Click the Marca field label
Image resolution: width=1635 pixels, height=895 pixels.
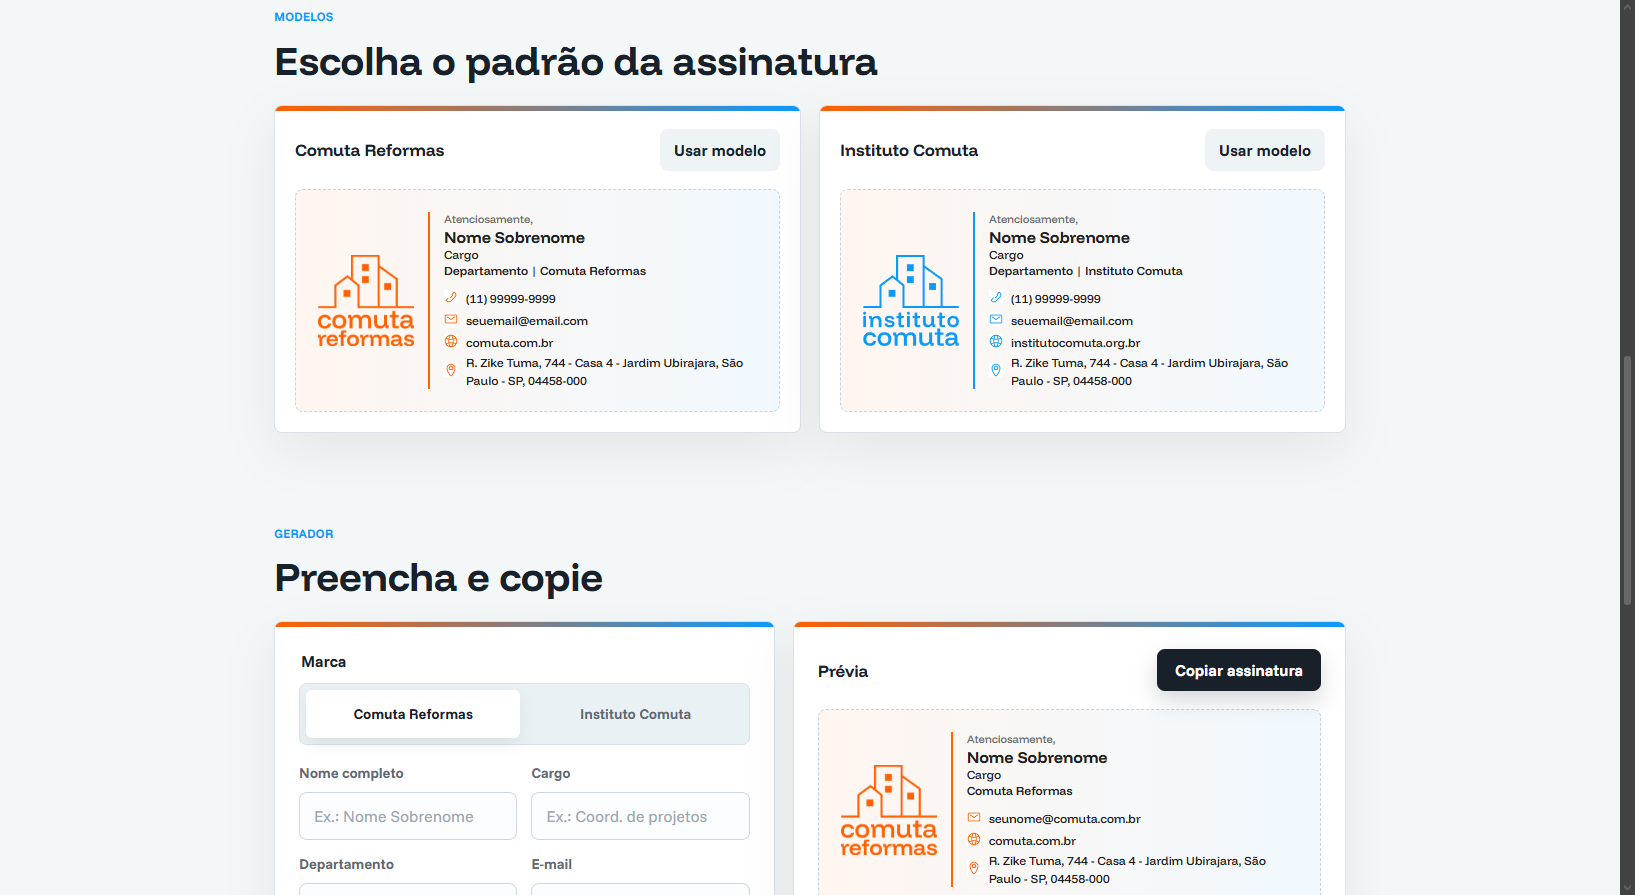[x=324, y=662]
